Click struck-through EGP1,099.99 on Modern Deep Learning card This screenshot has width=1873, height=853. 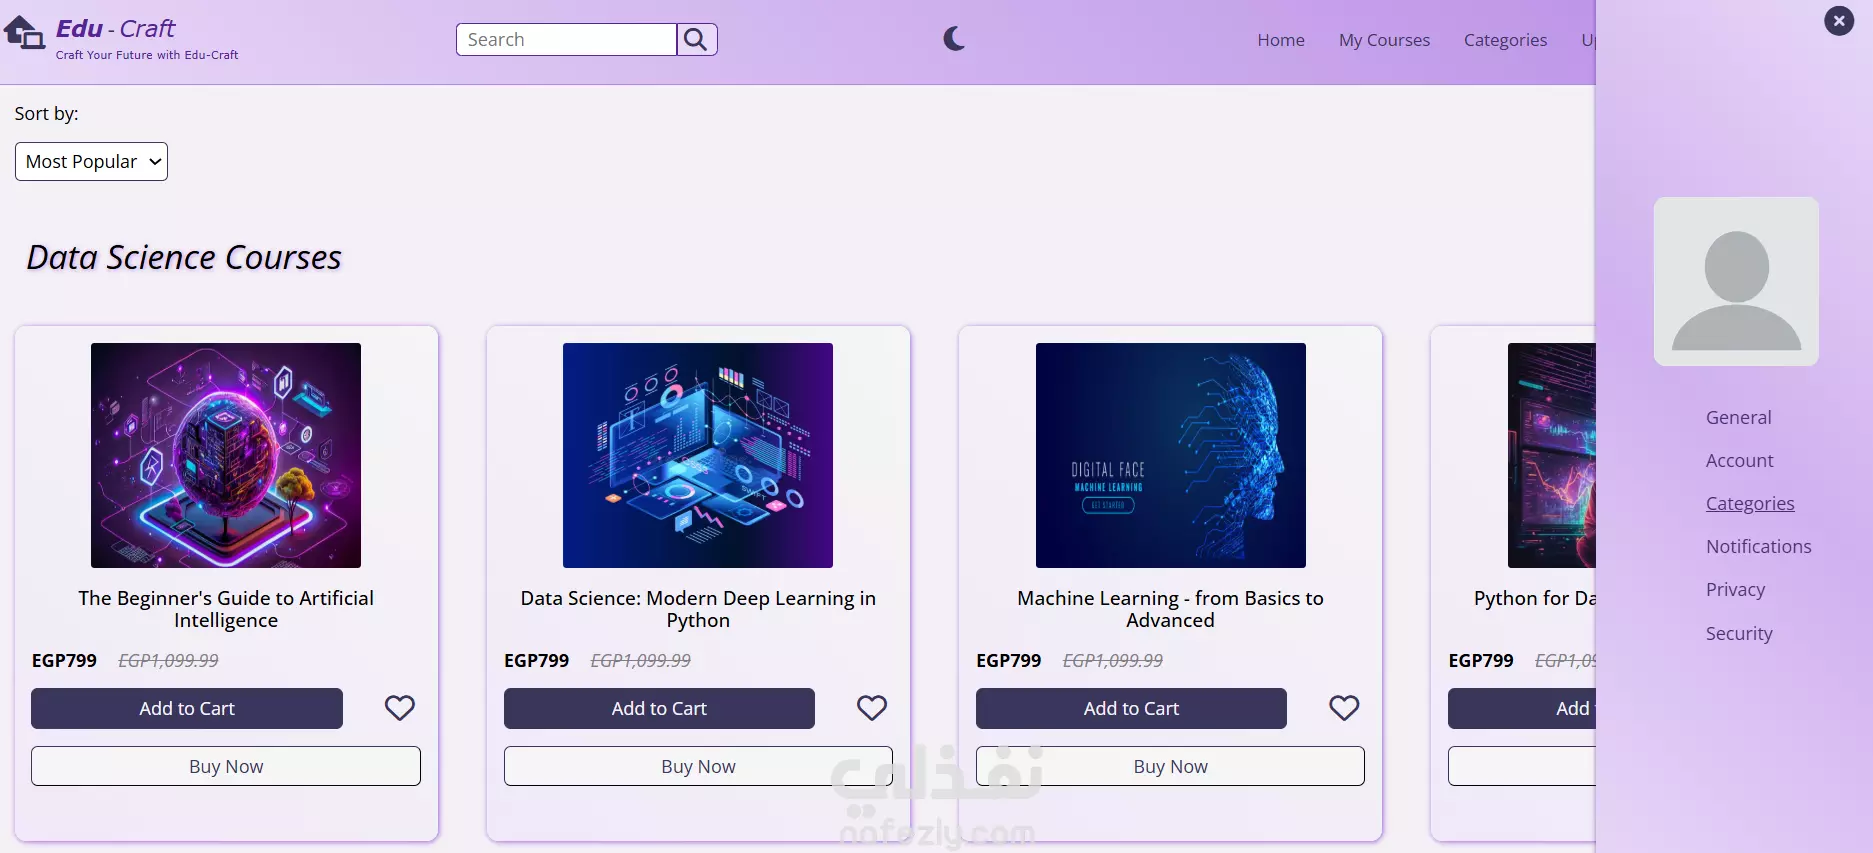coord(640,661)
